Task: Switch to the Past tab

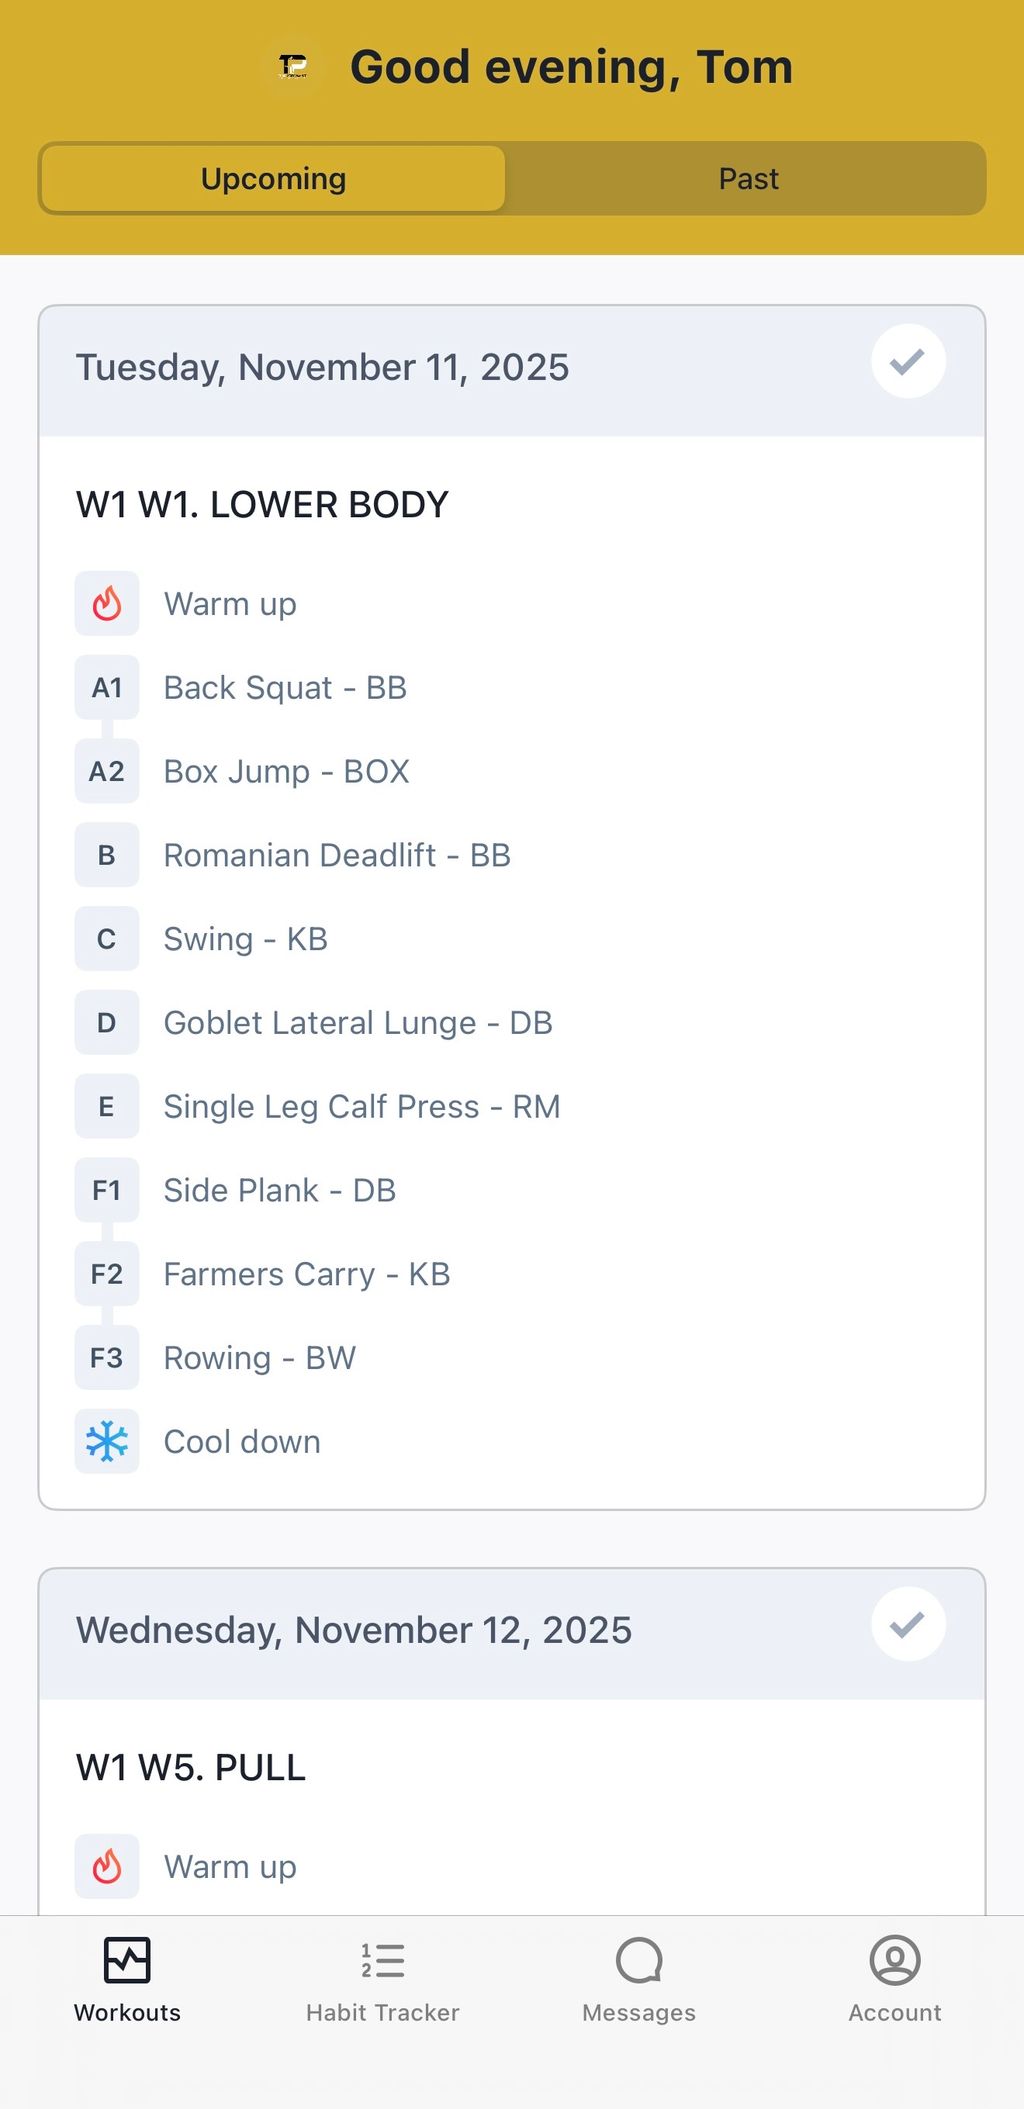Action: [748, 179]
